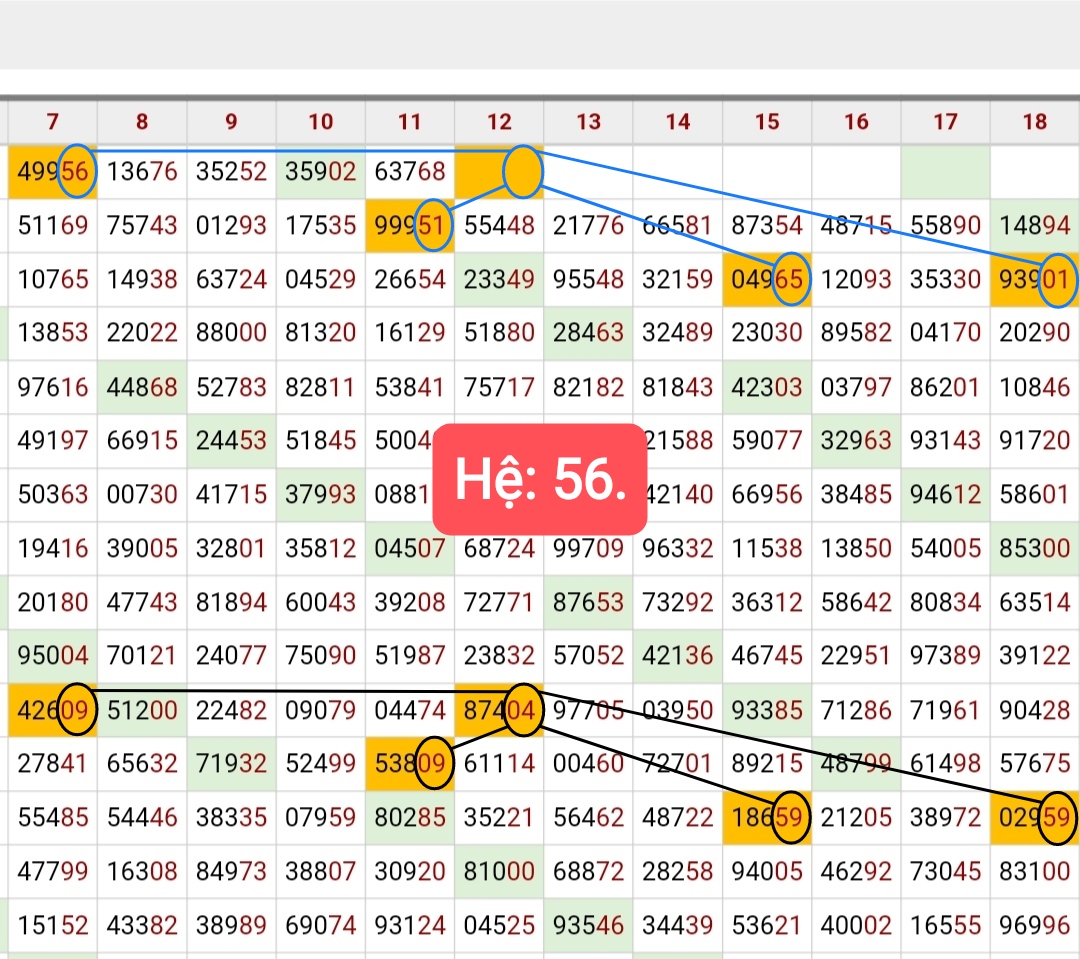
Task: Click cell 20180
Action: click(x=52, y=602)
